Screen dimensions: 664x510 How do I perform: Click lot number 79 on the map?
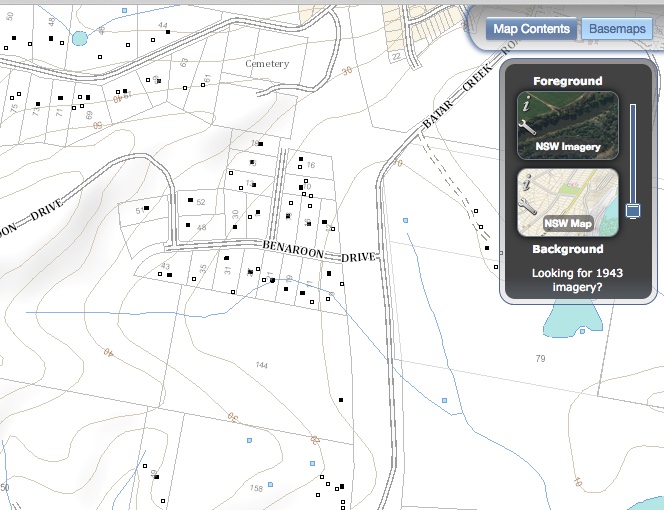point(541,358)
